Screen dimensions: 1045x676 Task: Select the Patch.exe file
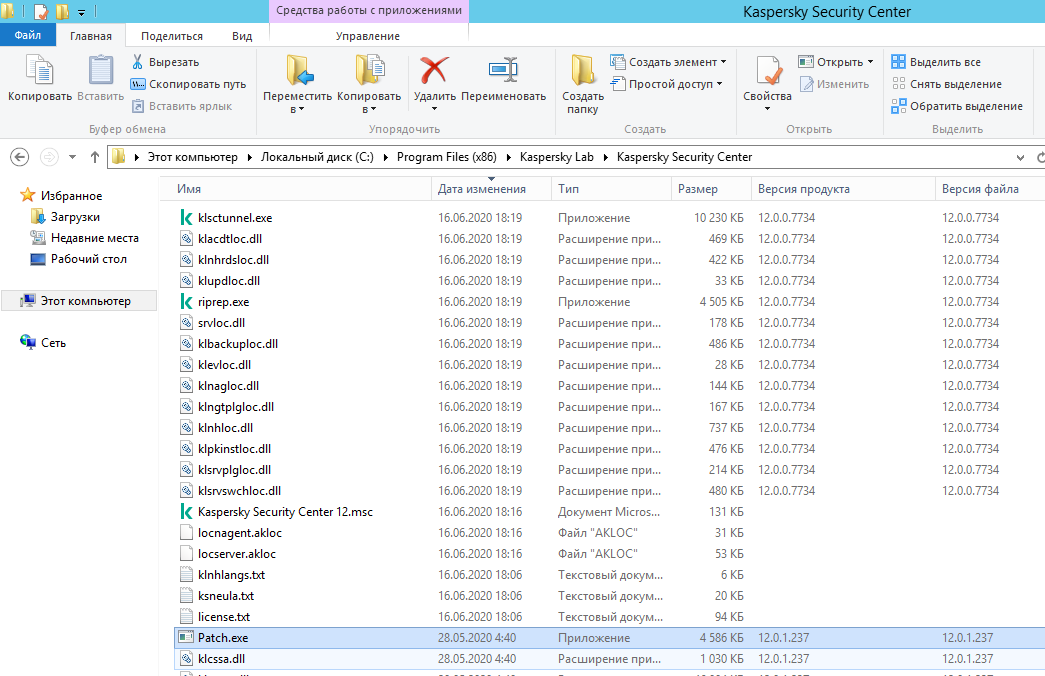tap(223, 638)
